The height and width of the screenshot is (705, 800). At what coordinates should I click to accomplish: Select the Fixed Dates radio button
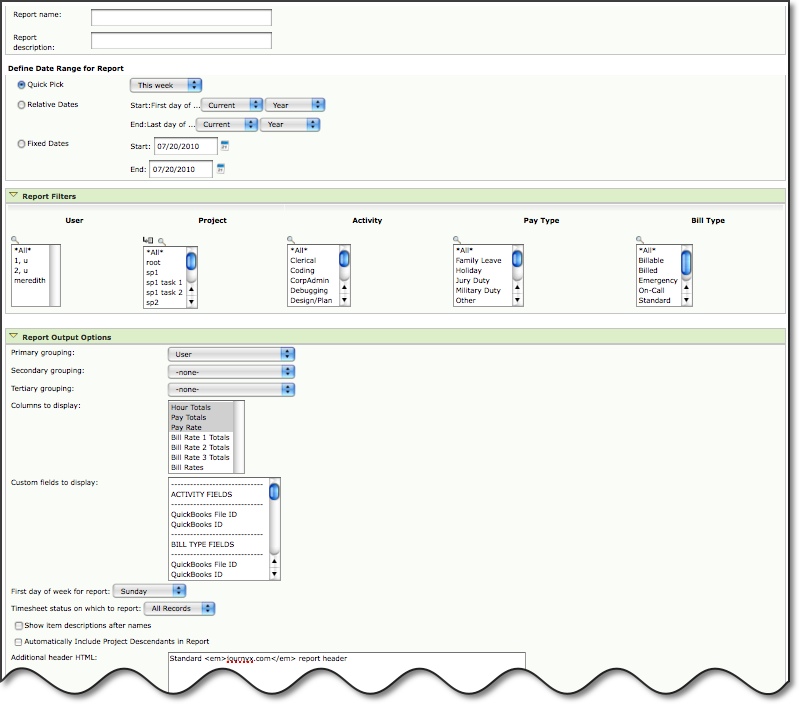click(x=22, y=144)
